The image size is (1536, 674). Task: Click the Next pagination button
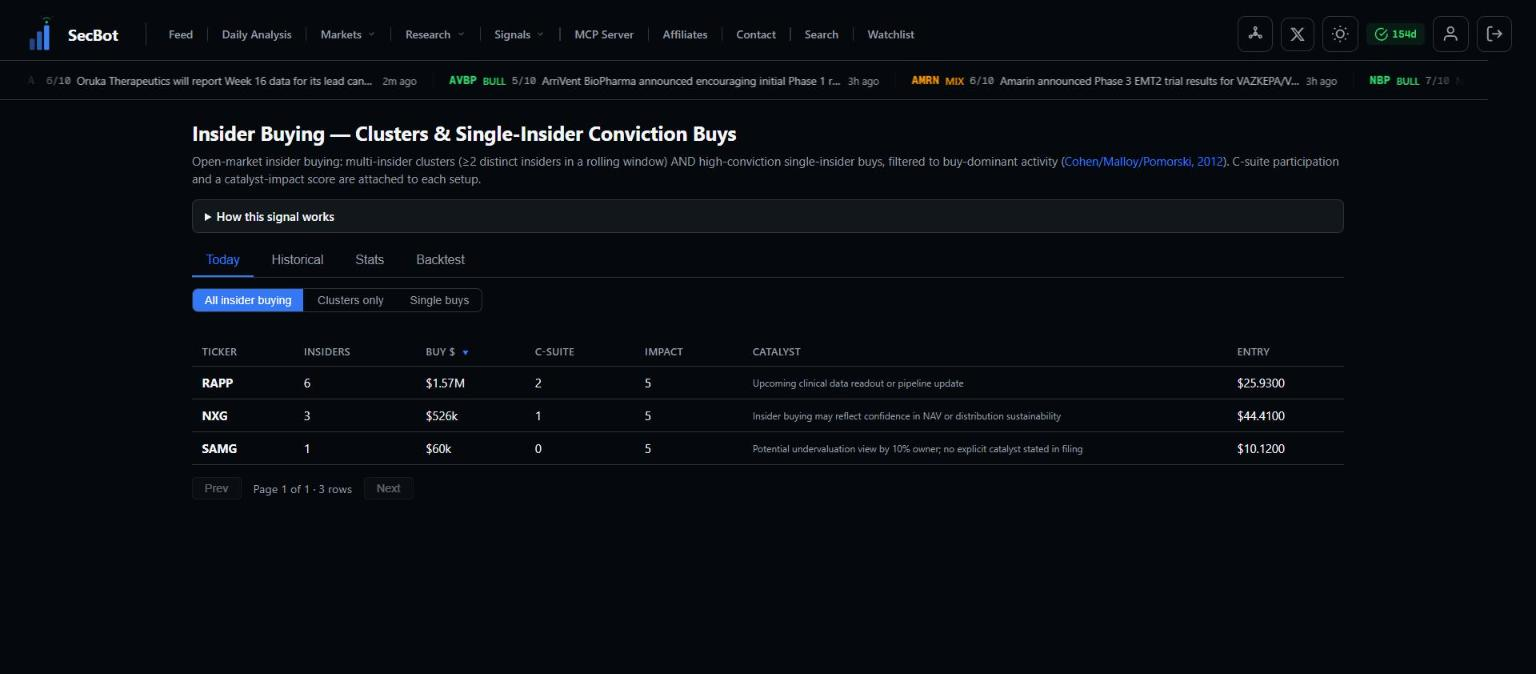(x=388, y=488)
